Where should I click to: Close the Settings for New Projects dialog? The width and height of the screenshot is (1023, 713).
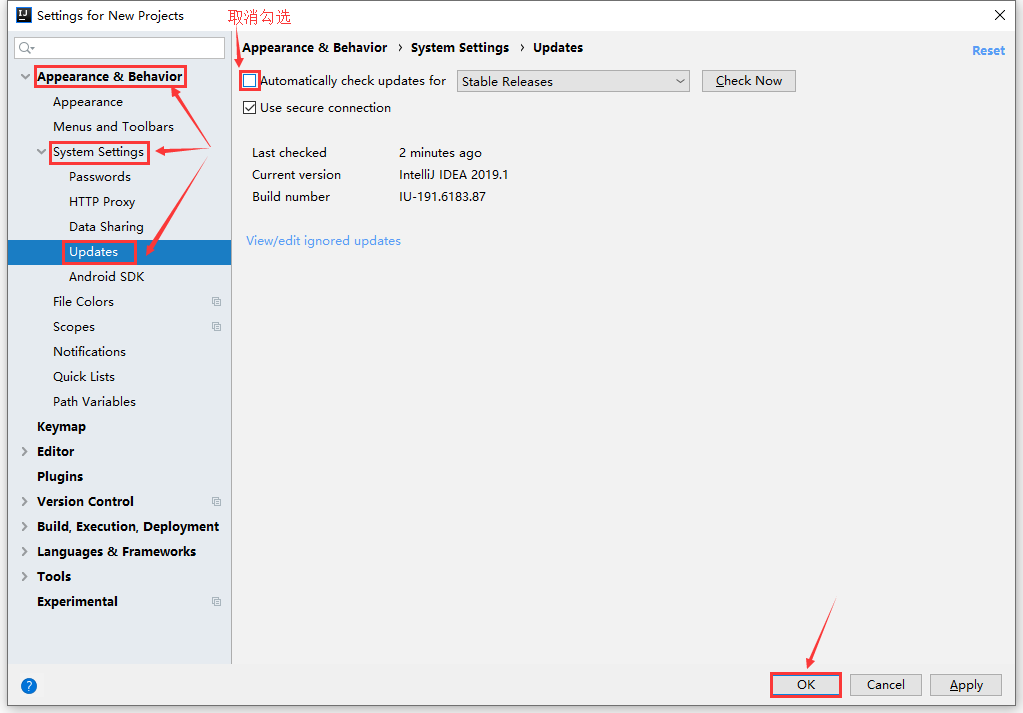1000,15
